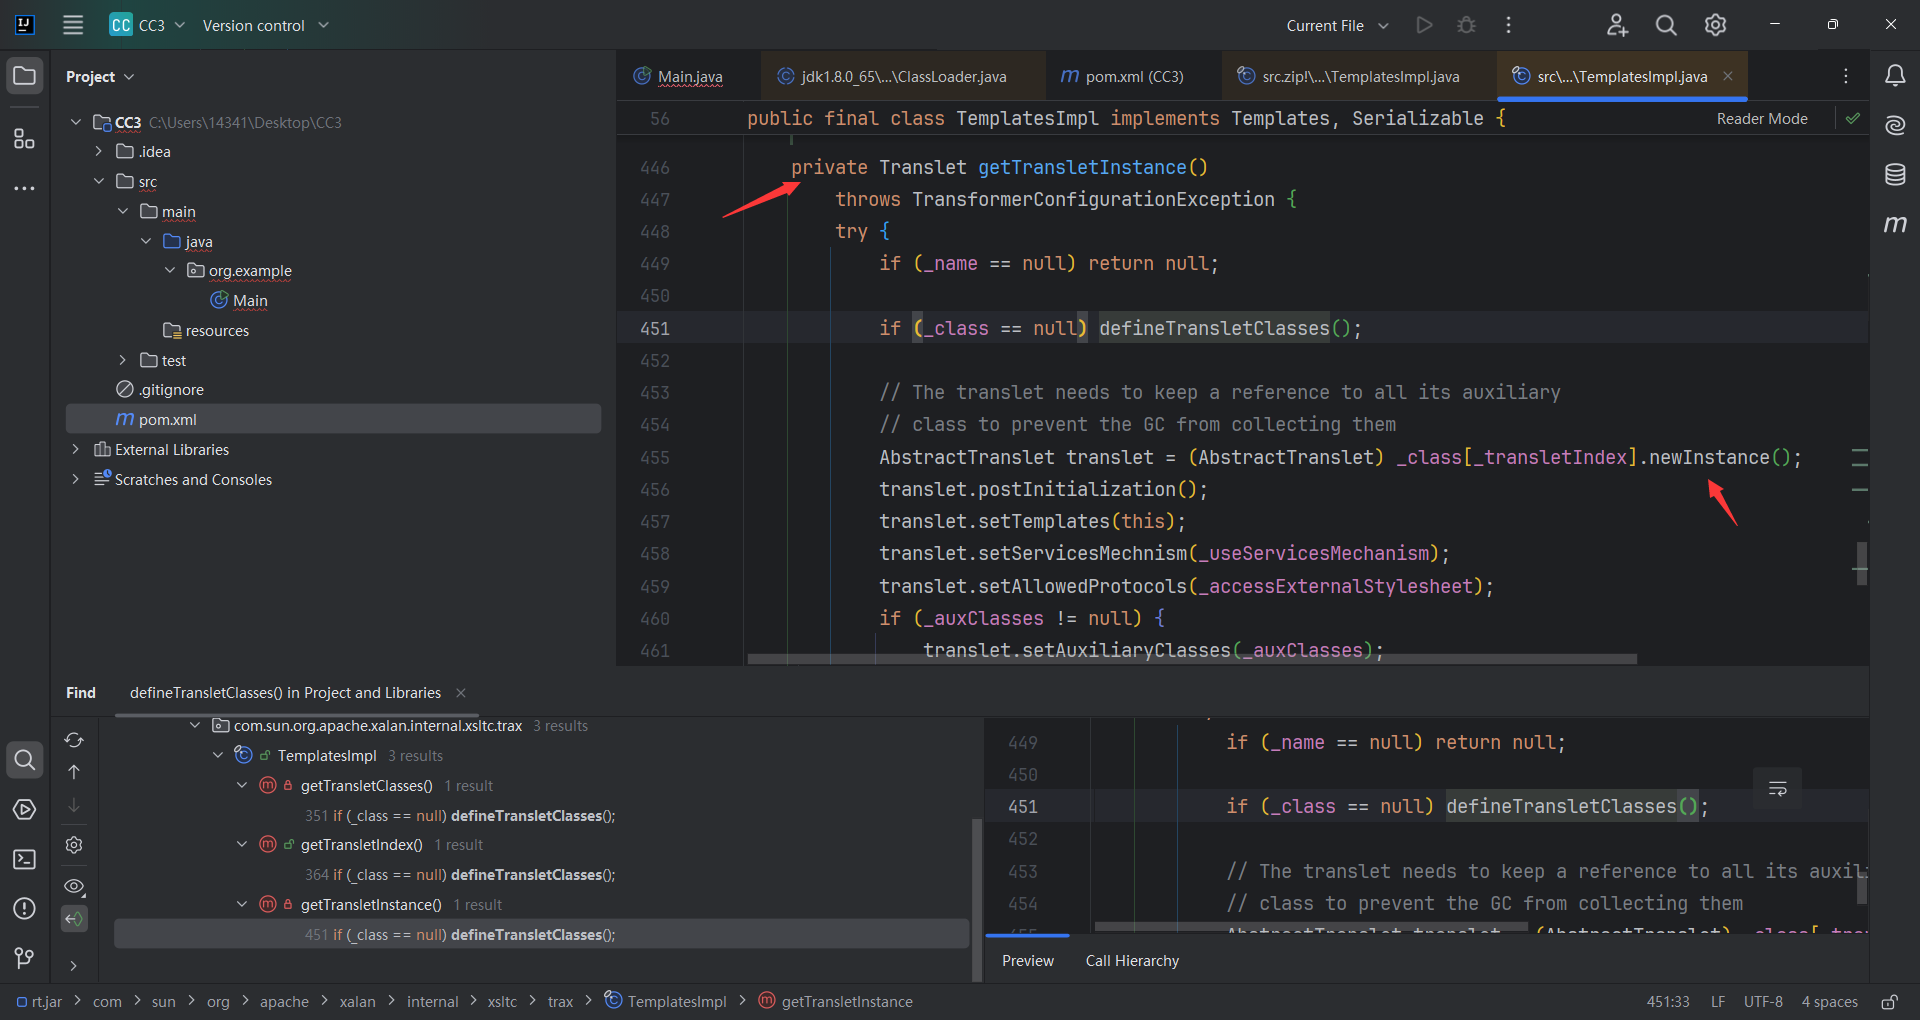Click the 451:33 caret position
The width and height of the screenshot is (1920, 1020).
pyautogui.click(x=1668, y=1002)
